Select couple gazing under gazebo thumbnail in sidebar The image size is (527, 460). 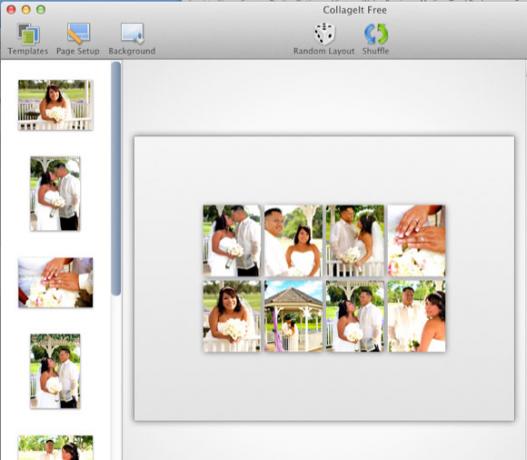tap(55, 371)
